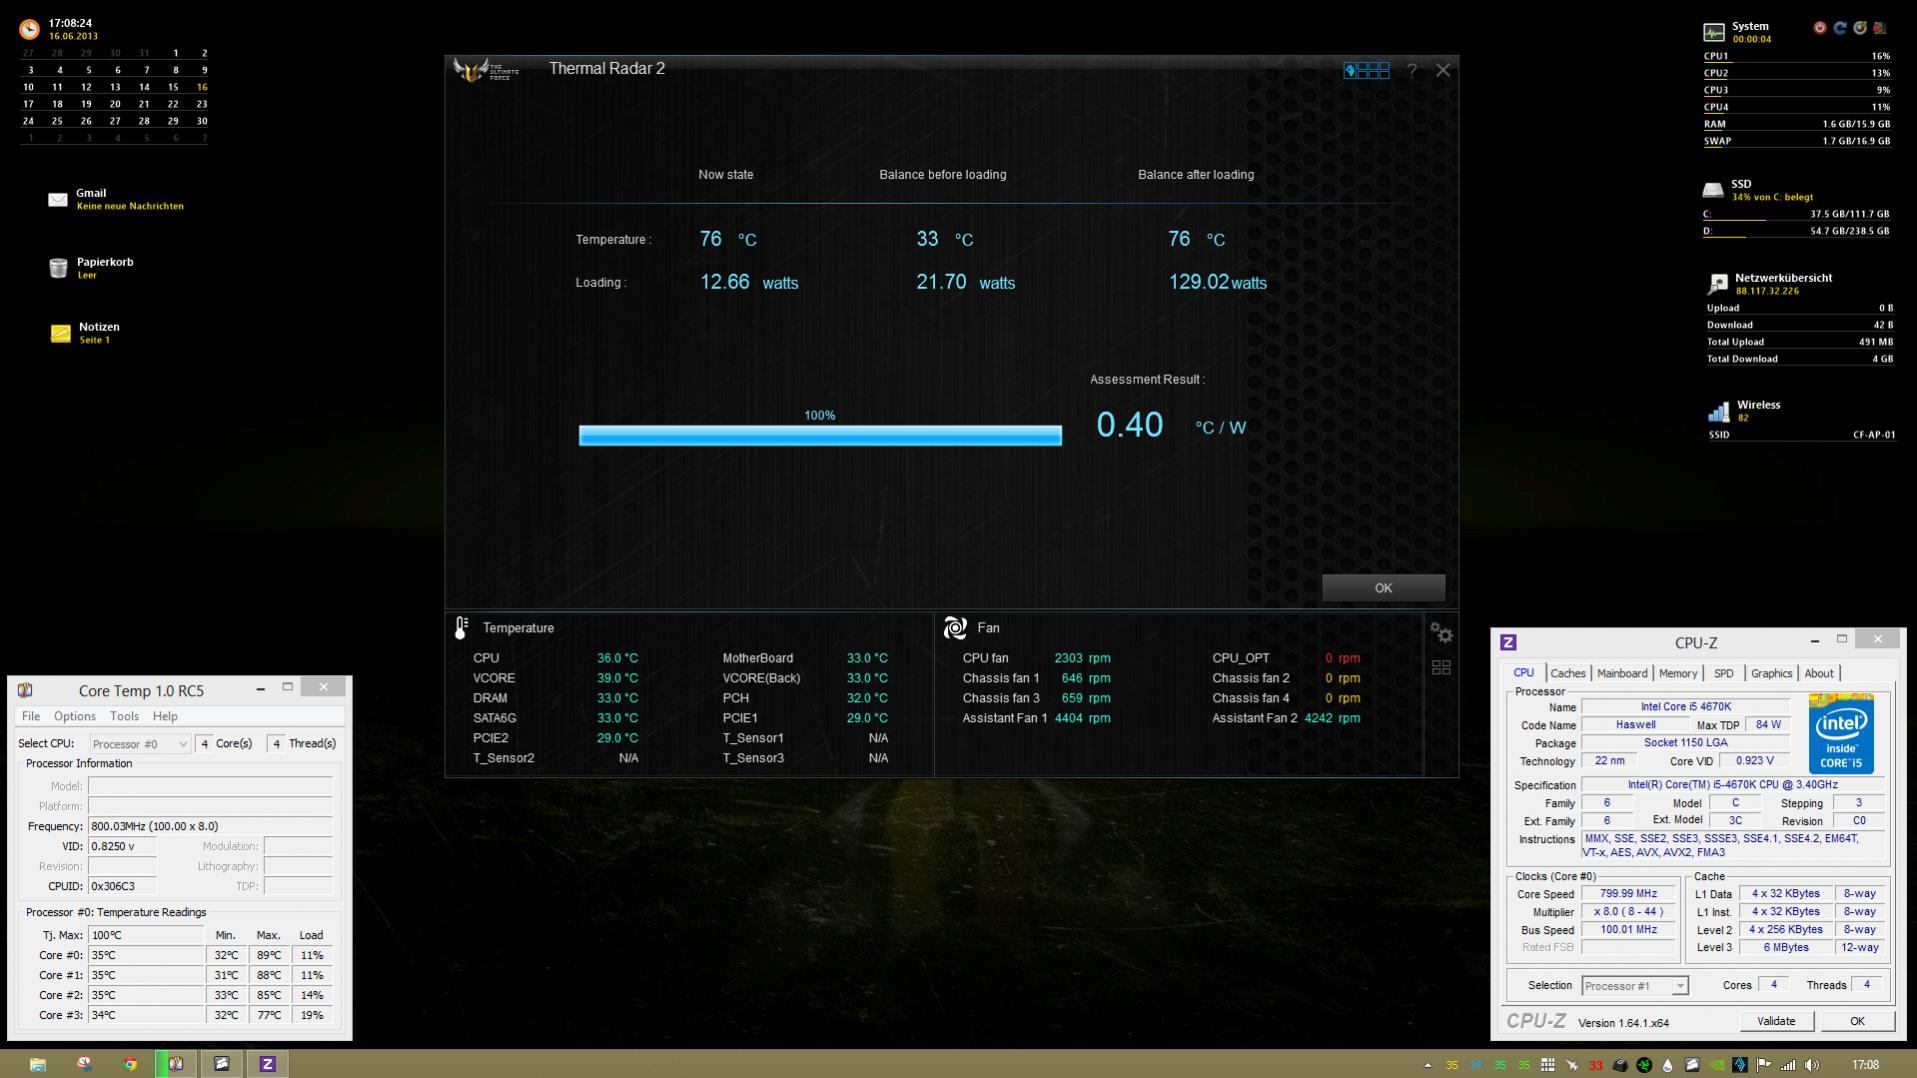Switch to the Memory tab in CPU-Z

pos(1677,673)
